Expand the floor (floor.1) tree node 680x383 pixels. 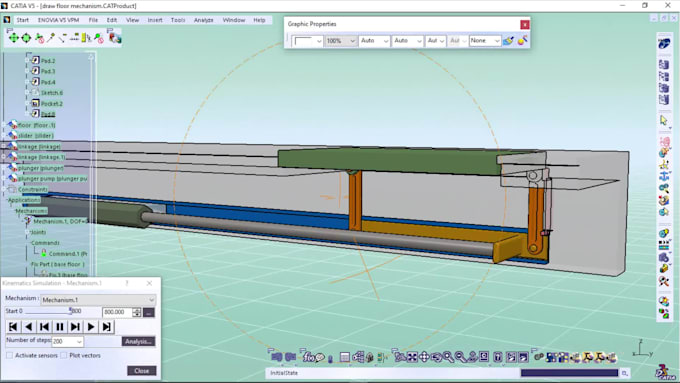(x=4, y=125)
